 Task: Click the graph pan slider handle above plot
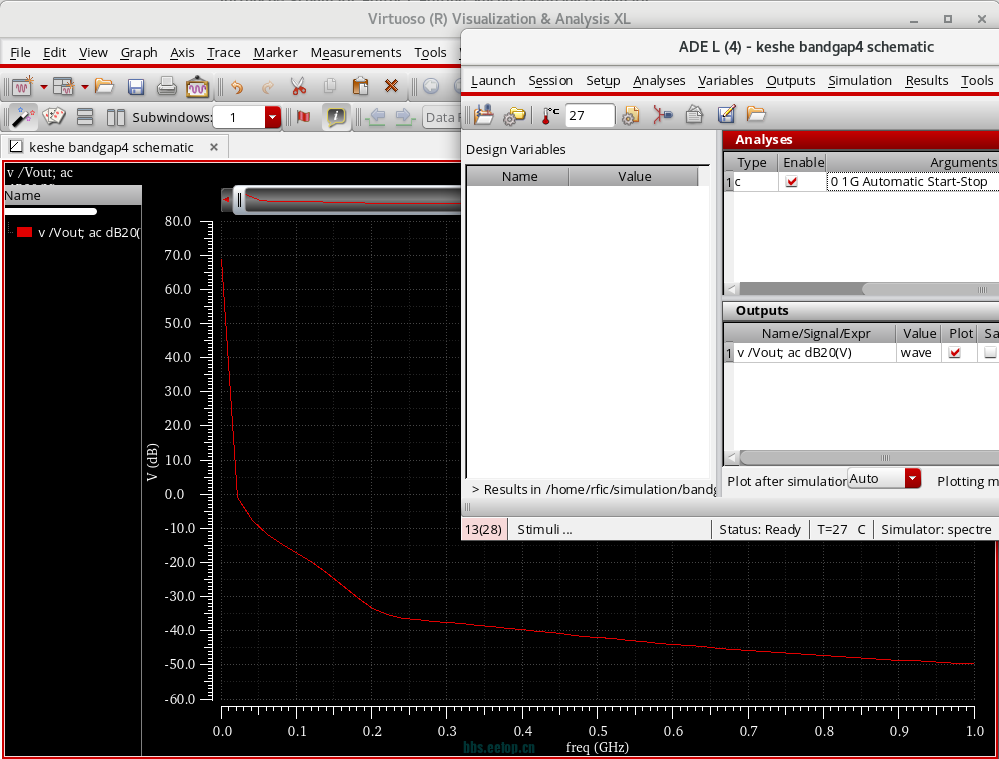tap(239, 200)
